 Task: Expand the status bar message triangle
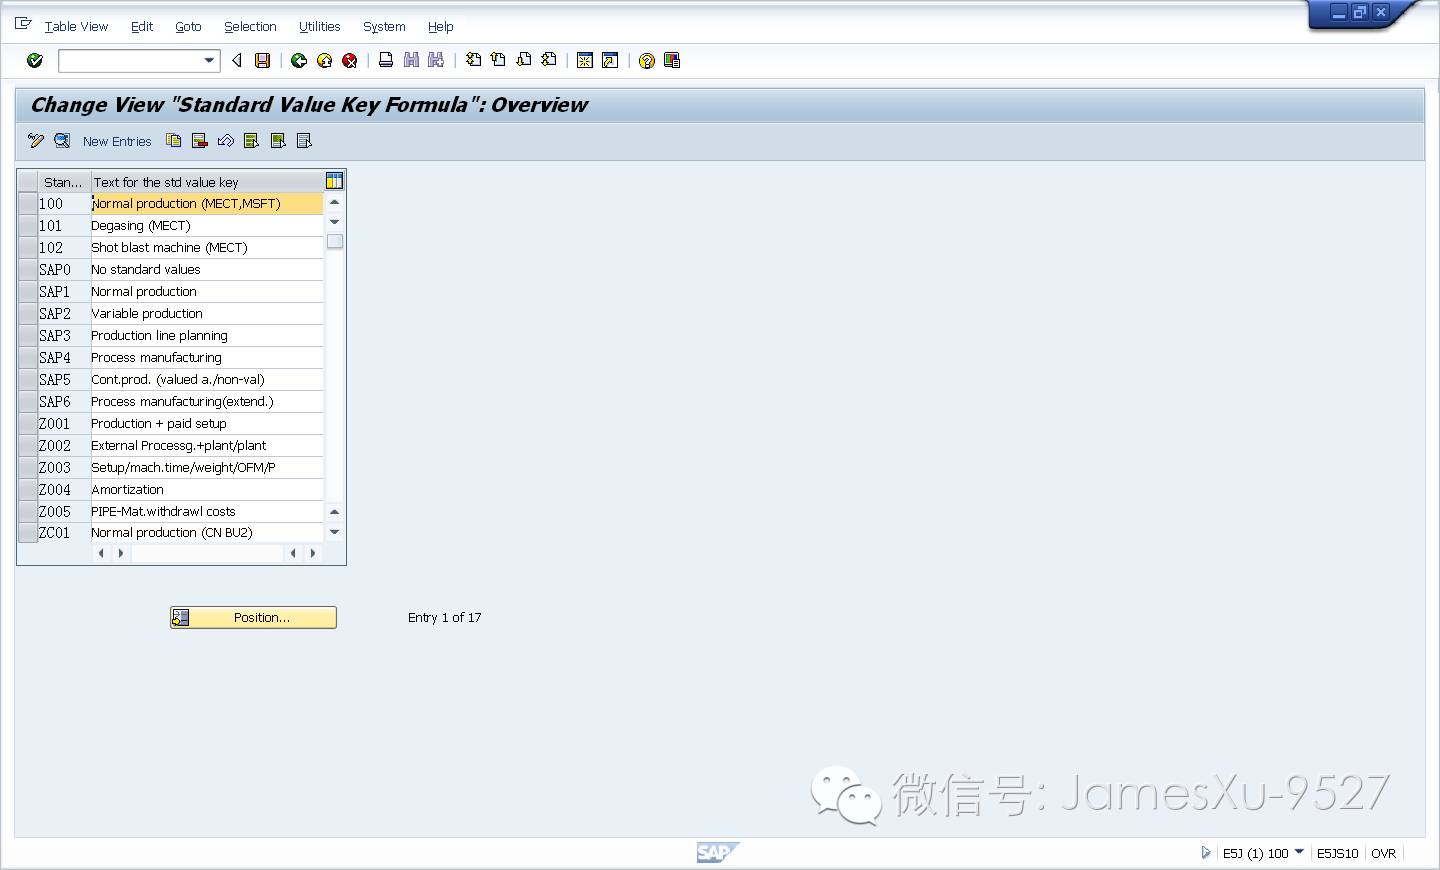click(x=1205, y=853)
